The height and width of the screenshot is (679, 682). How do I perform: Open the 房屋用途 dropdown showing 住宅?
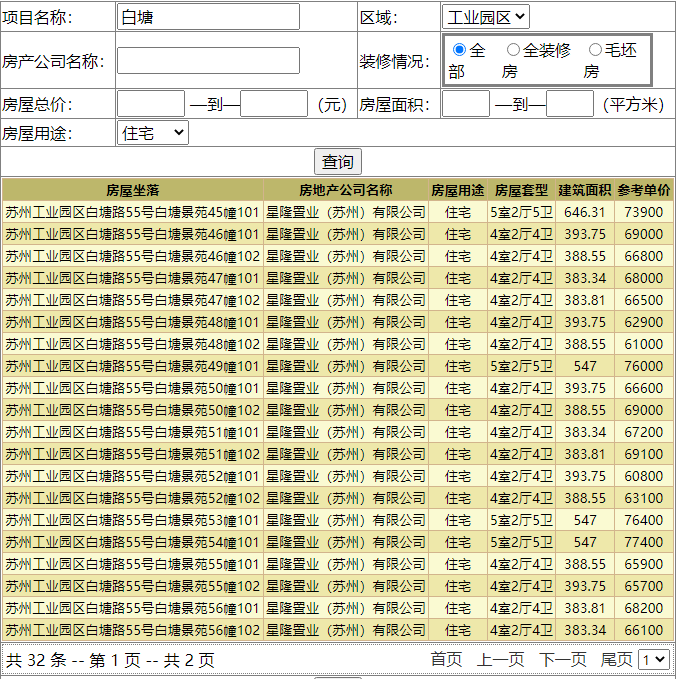coord(153,133)
